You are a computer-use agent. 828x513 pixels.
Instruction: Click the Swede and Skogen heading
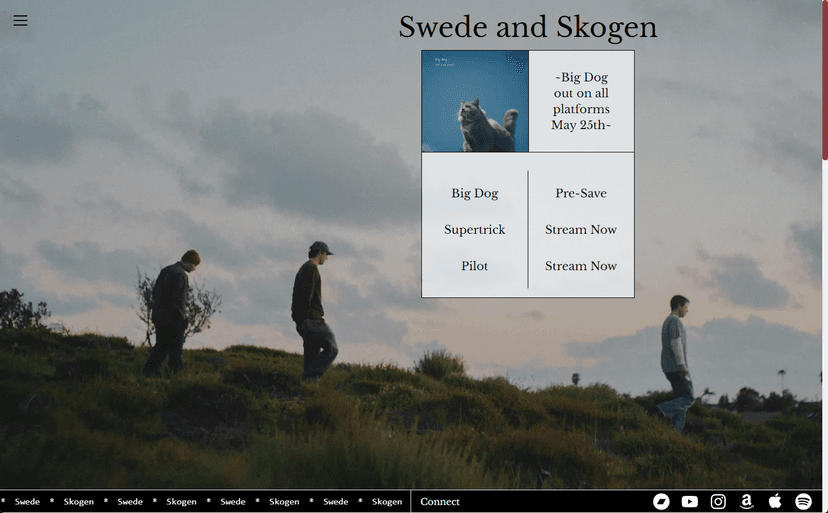point(527,27)
